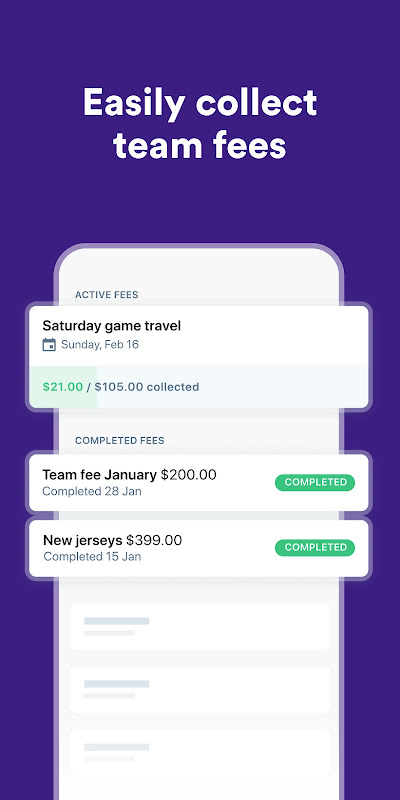
Task: Click the green collected progress bar
Action: pyautogui.click(x=63, y=387)
